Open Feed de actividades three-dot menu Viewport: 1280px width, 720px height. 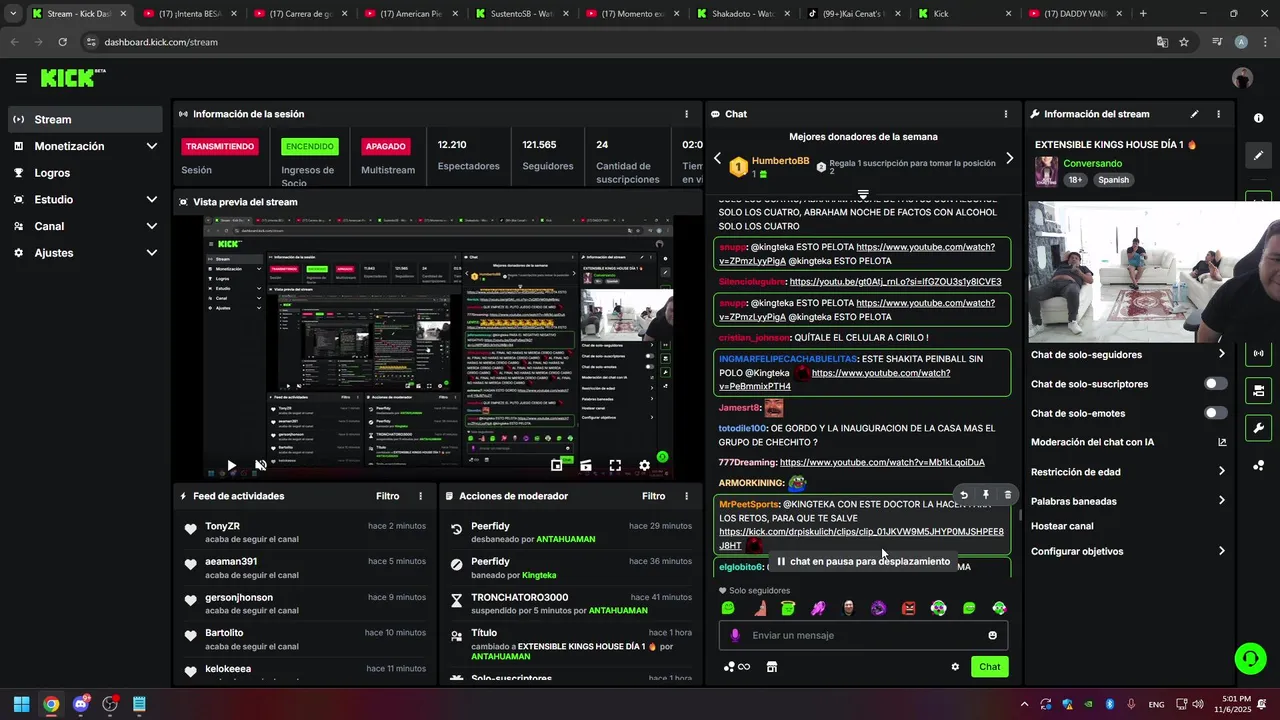[420, 496]
